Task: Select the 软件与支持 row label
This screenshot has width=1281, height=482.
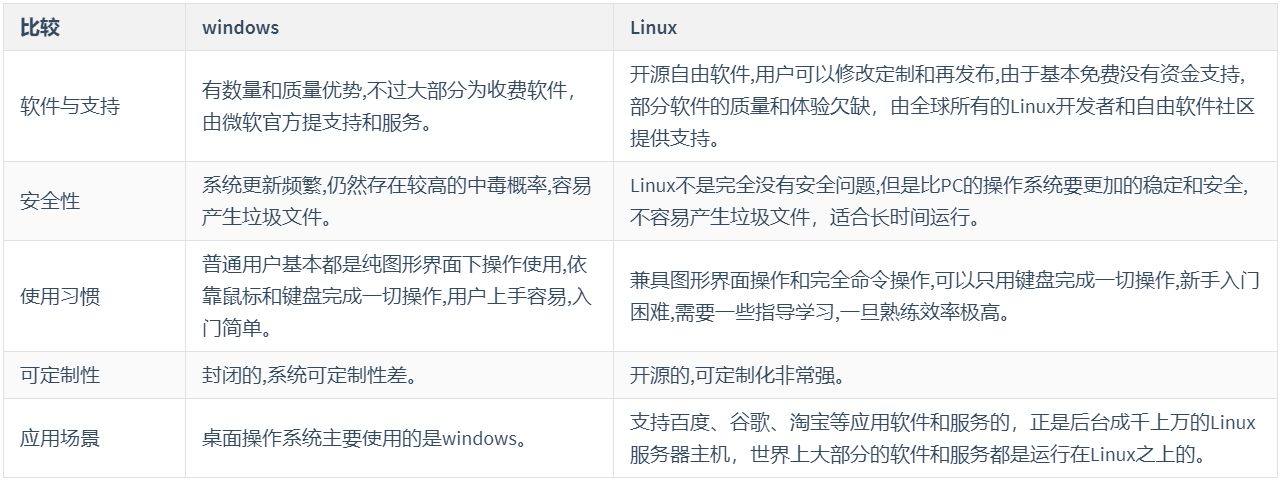Action: (70, 106)
